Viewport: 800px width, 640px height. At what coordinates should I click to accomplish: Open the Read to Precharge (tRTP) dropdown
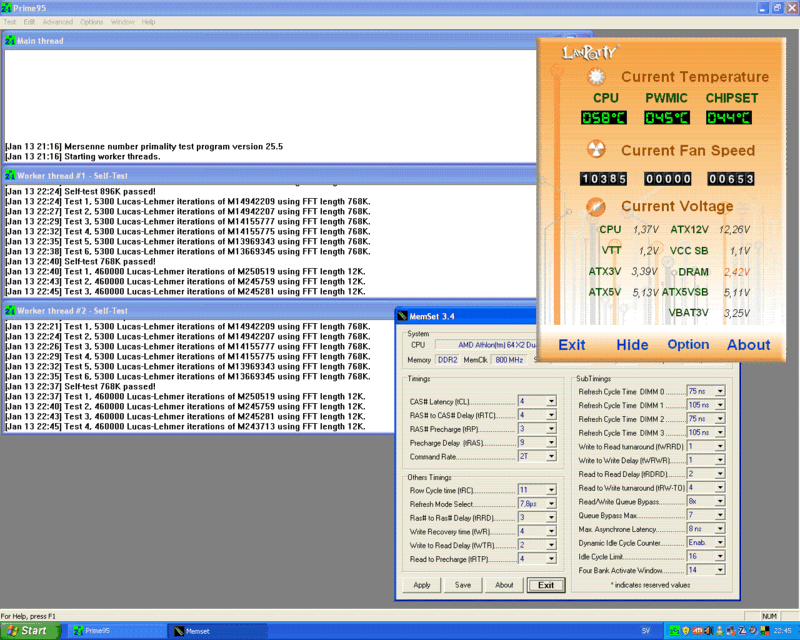tap(551, 559)
